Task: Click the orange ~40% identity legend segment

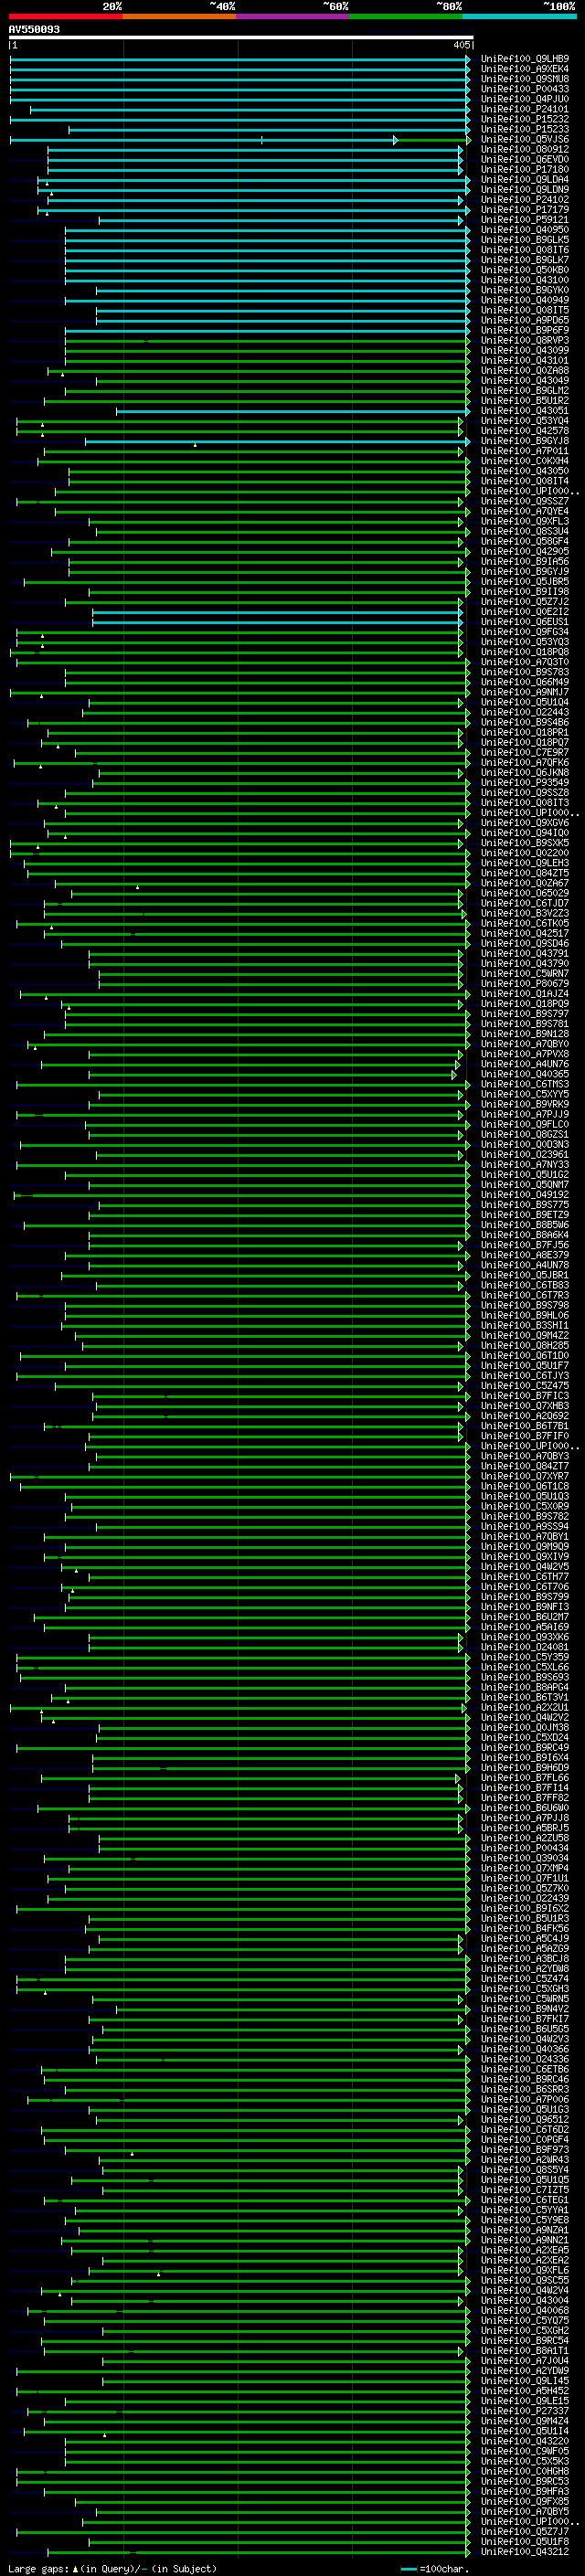Action: coord(179,16)
